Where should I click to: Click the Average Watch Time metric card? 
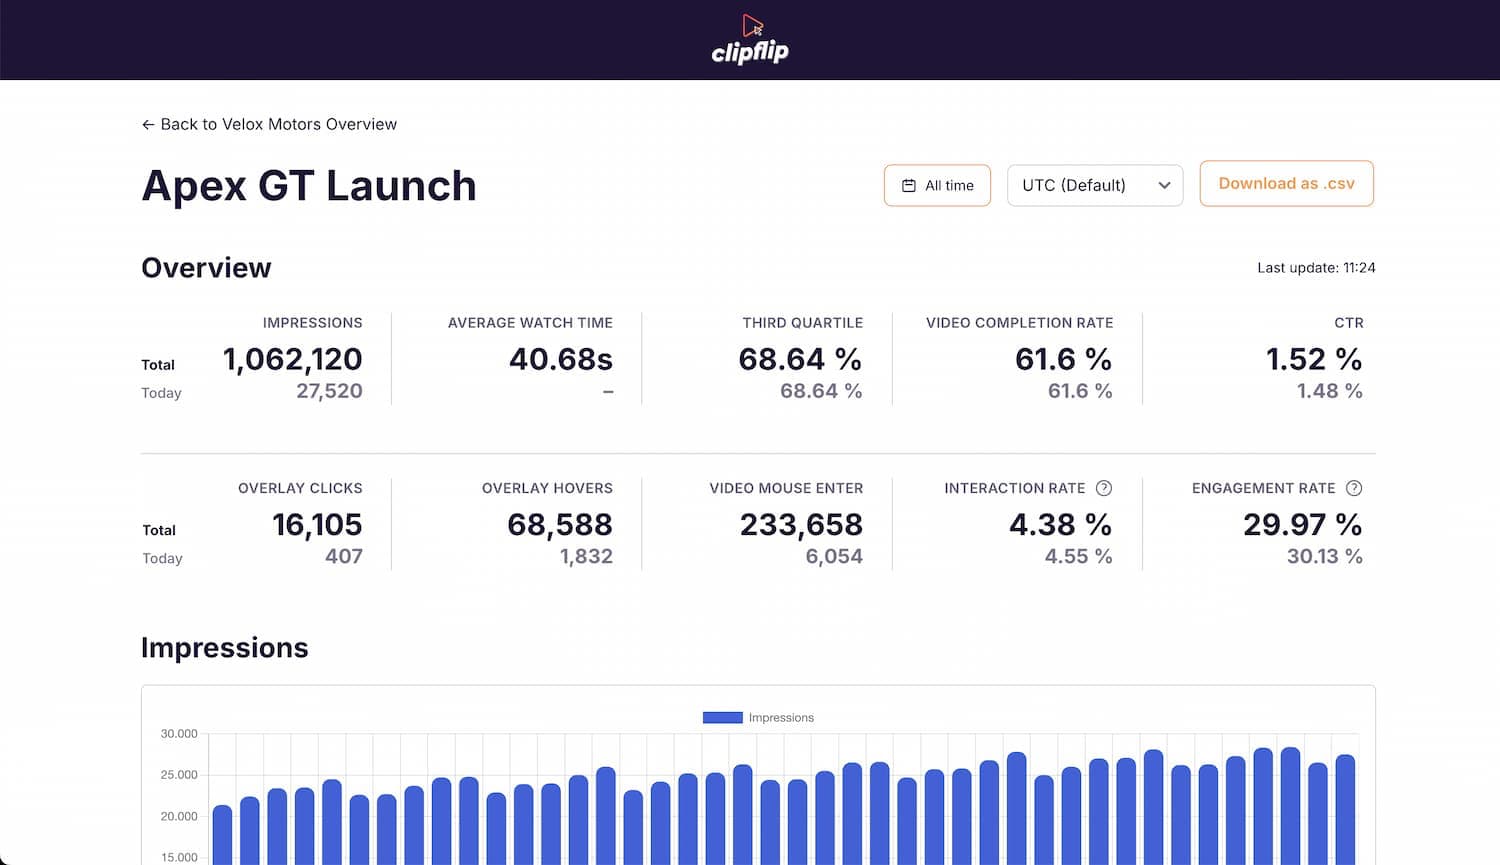[530, 358]
